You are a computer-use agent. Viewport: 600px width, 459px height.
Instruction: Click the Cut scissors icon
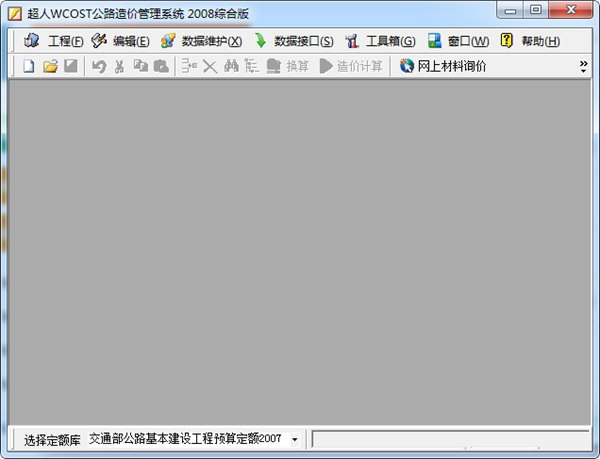pos(119,67)
